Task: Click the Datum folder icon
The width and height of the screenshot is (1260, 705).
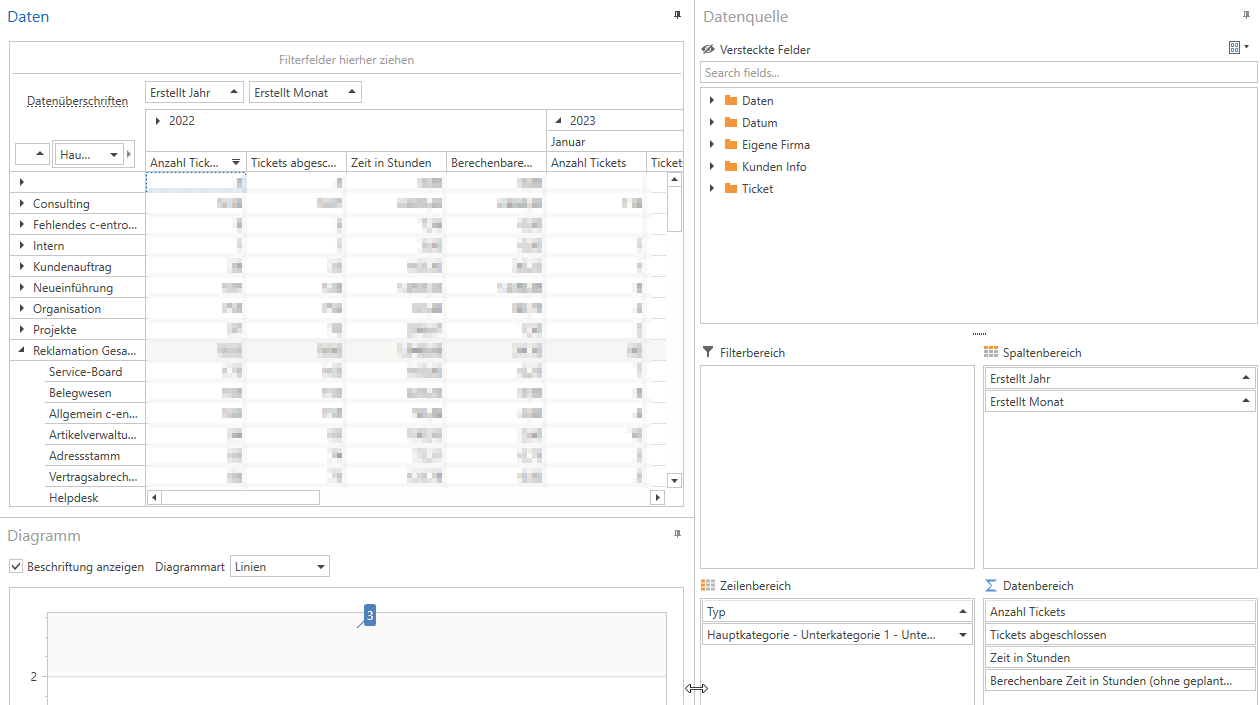Action: tap(731, 123)
